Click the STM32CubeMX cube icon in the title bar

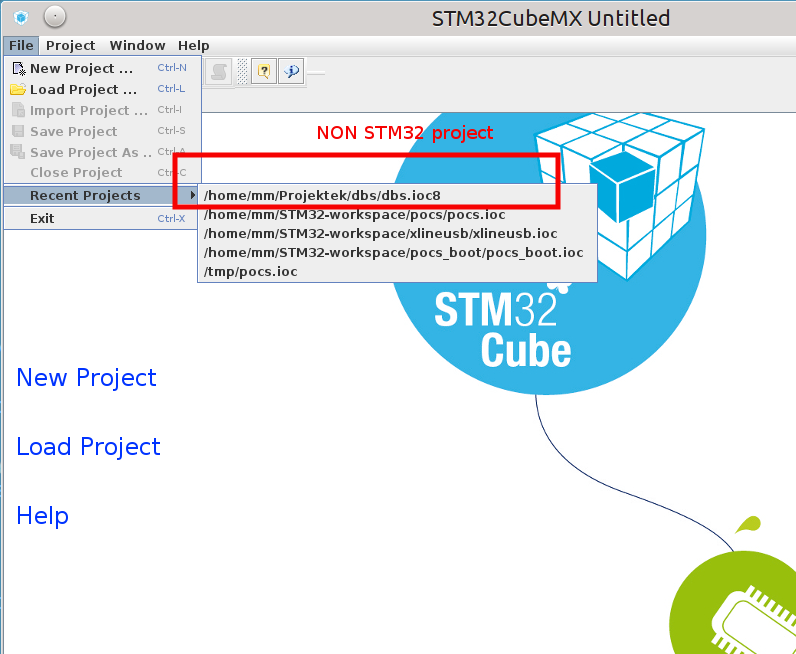tap(21, 18)
